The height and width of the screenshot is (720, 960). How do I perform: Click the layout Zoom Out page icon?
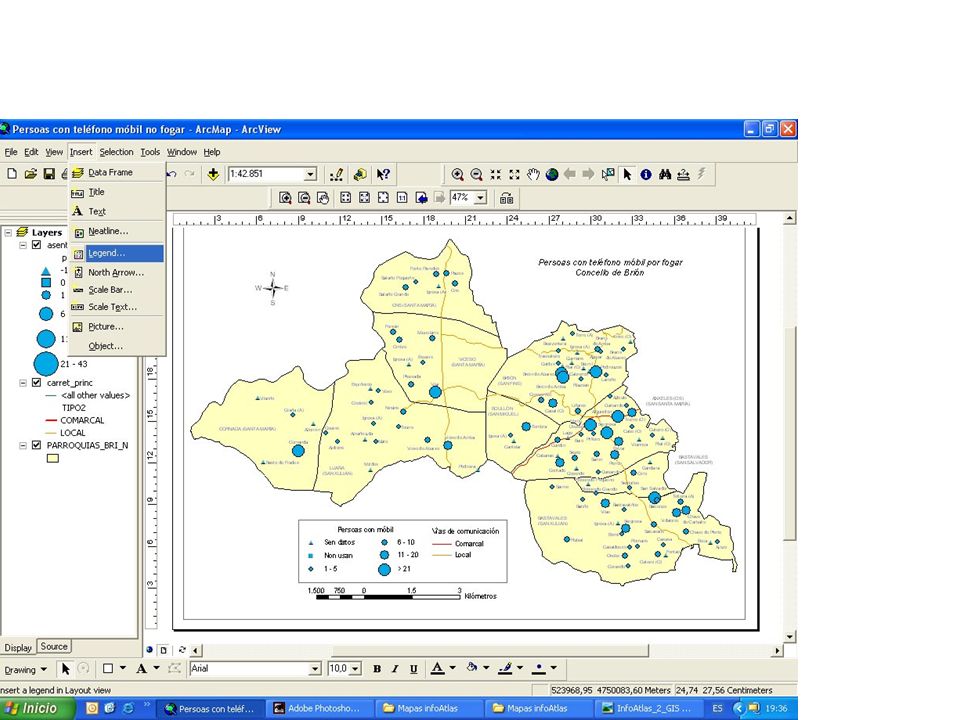pyautogui.click(x=304, y=198)
